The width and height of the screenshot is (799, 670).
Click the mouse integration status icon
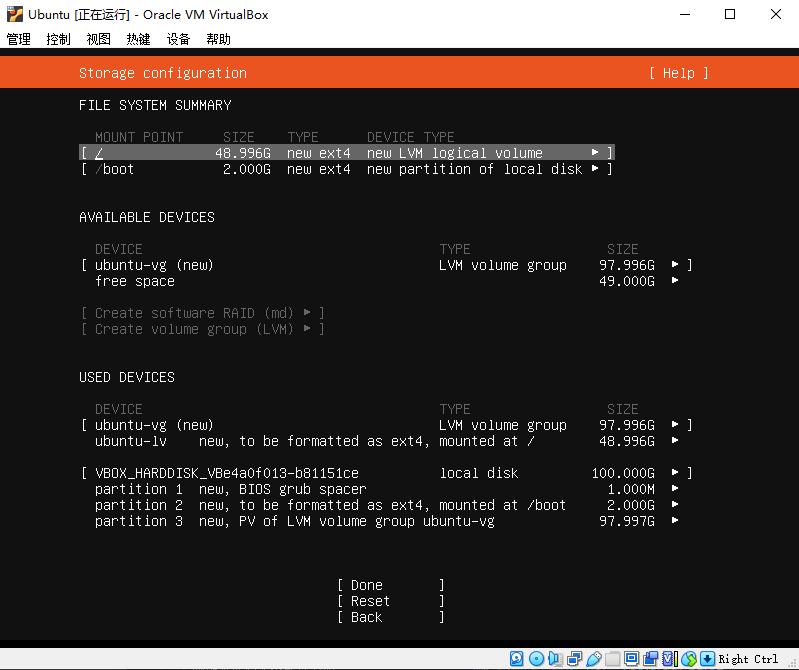pos(689,658)
